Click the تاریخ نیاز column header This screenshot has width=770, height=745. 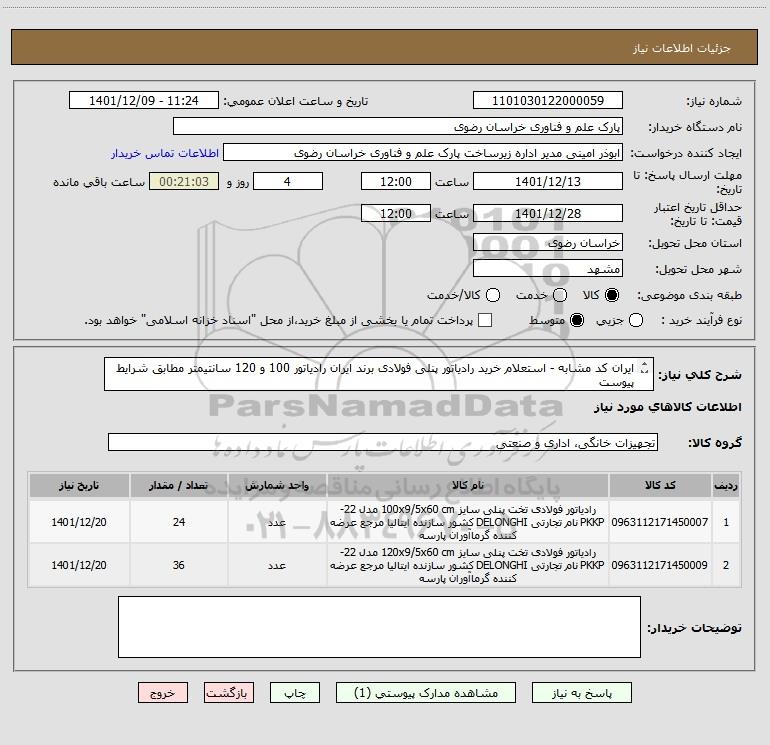click(x=79, y=485)
